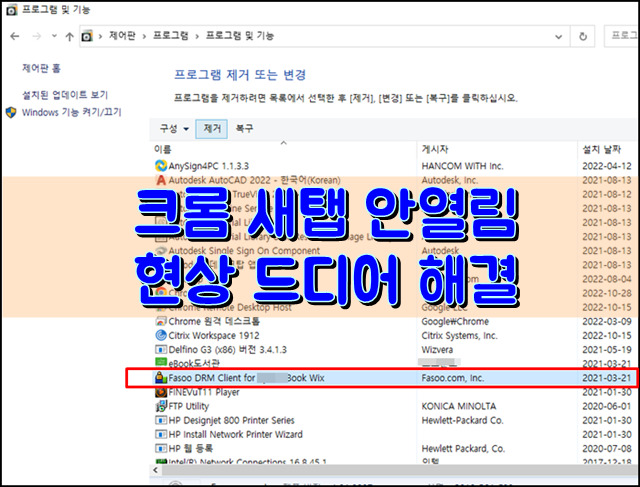Select Chrome 원격 데스크톱 entry
This screenshot has width=640, height=487.
pos(214,321)
